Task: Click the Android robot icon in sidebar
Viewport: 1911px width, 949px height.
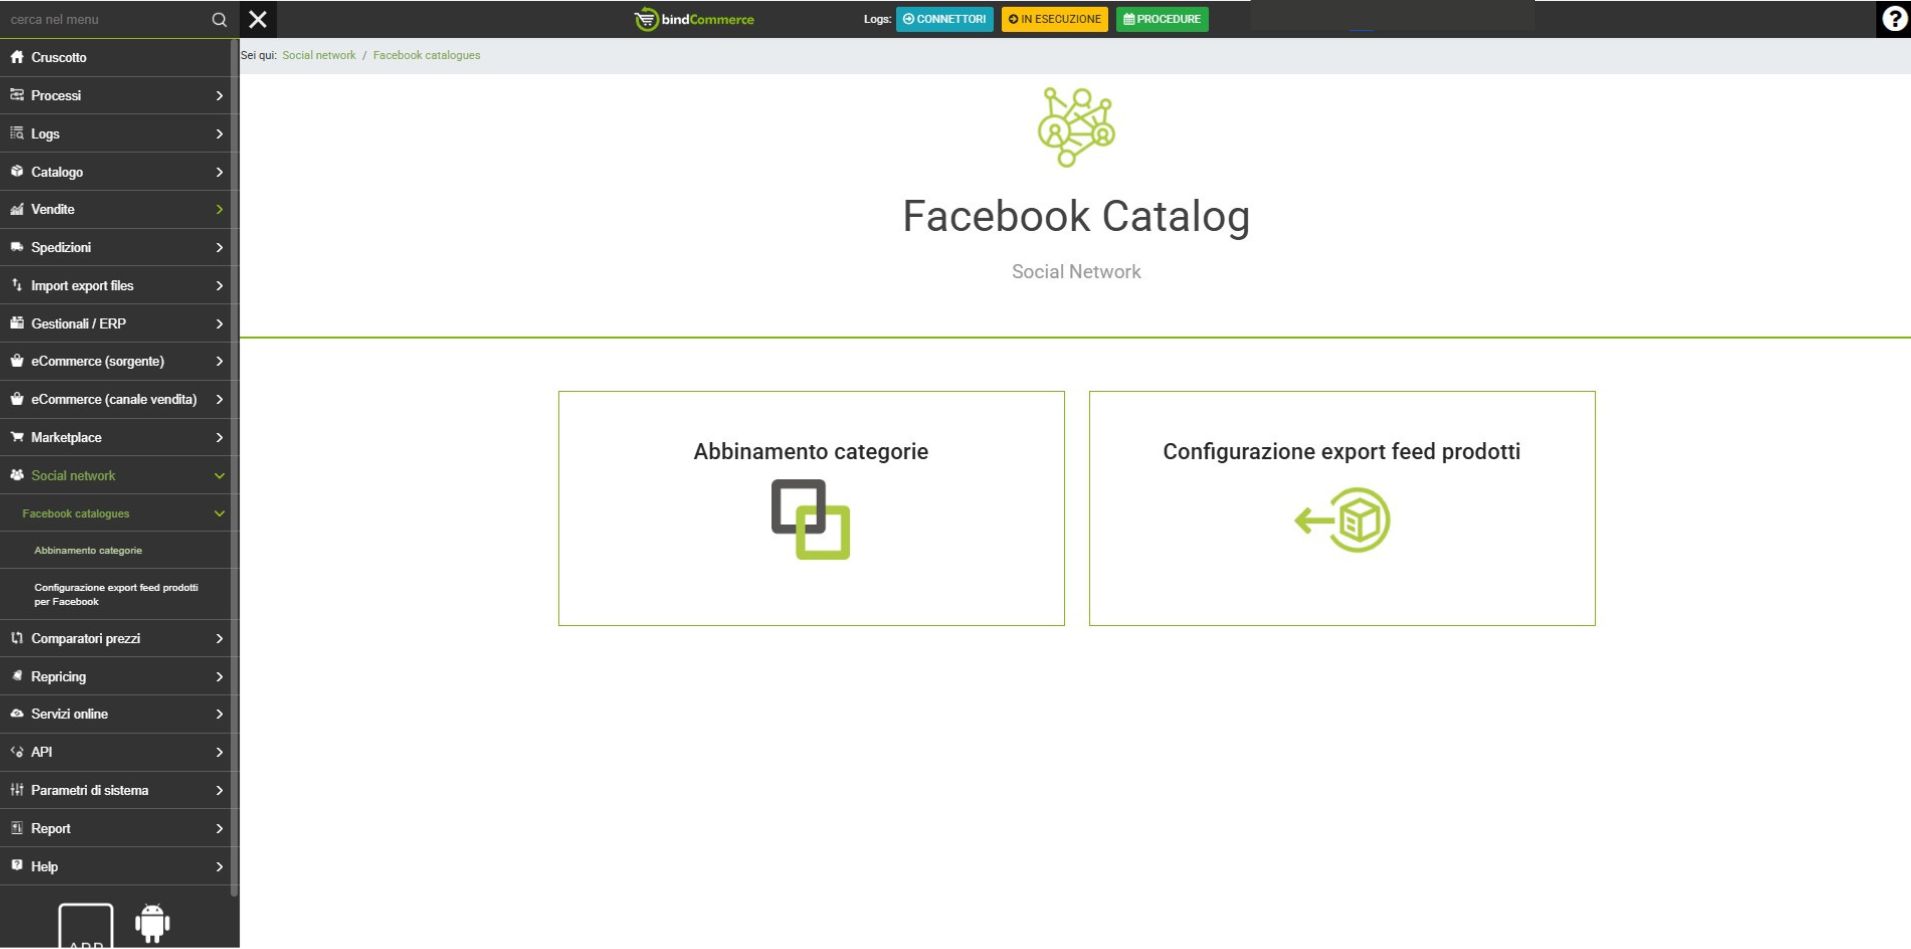Action: coord(152,922)
